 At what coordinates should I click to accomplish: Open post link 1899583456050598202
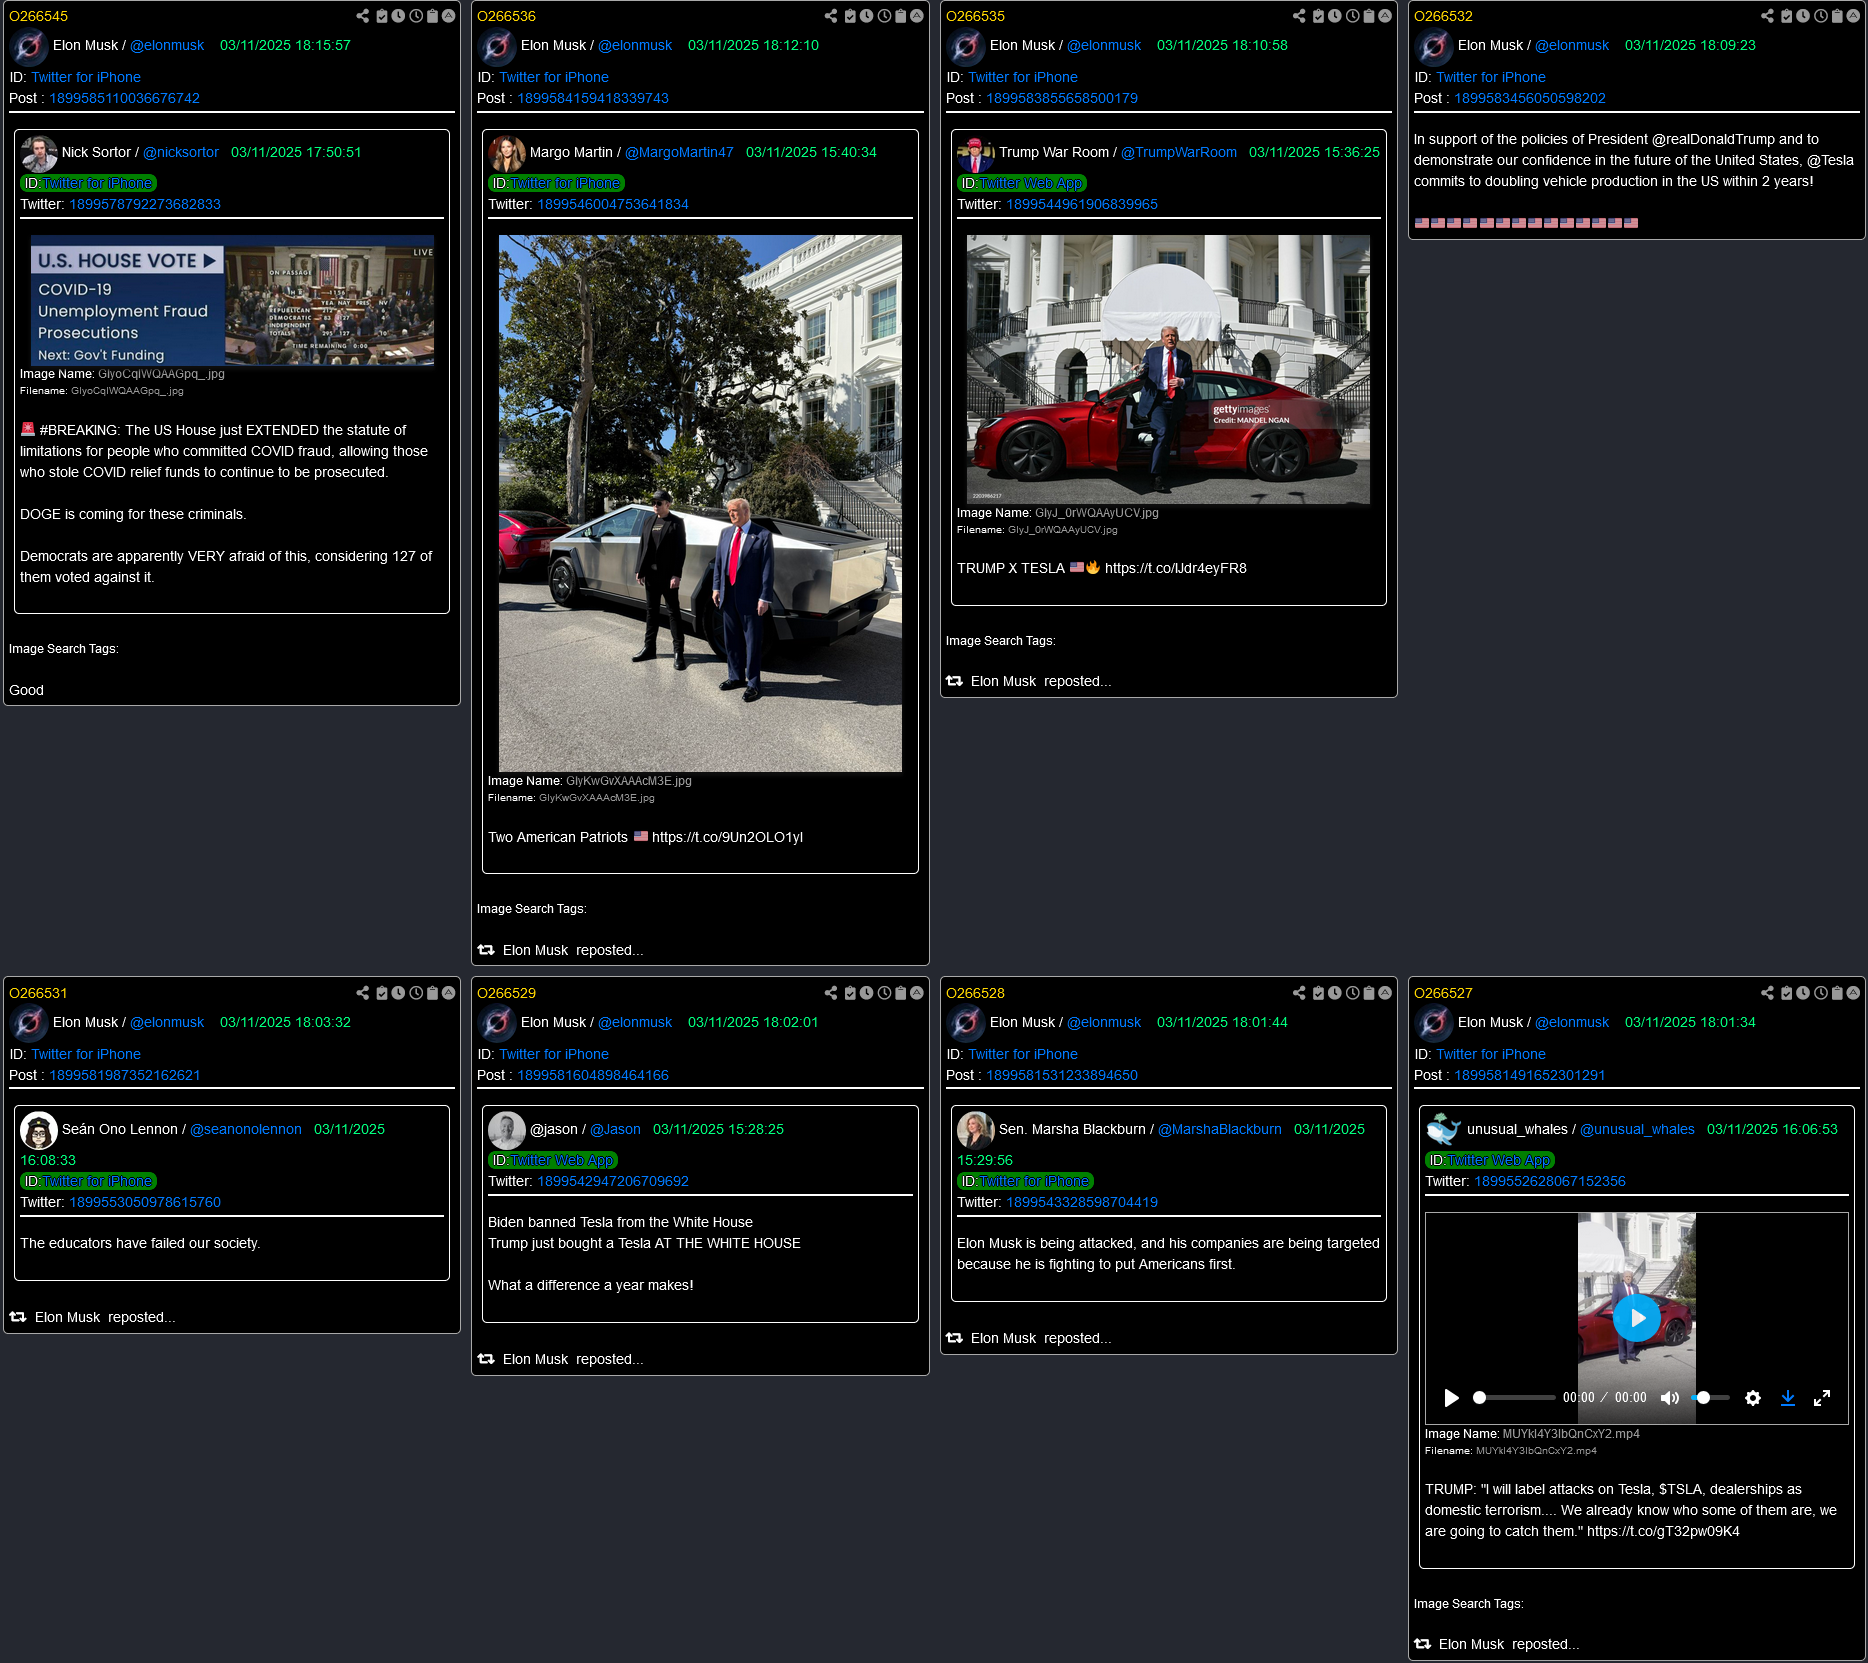point(1530,98)
